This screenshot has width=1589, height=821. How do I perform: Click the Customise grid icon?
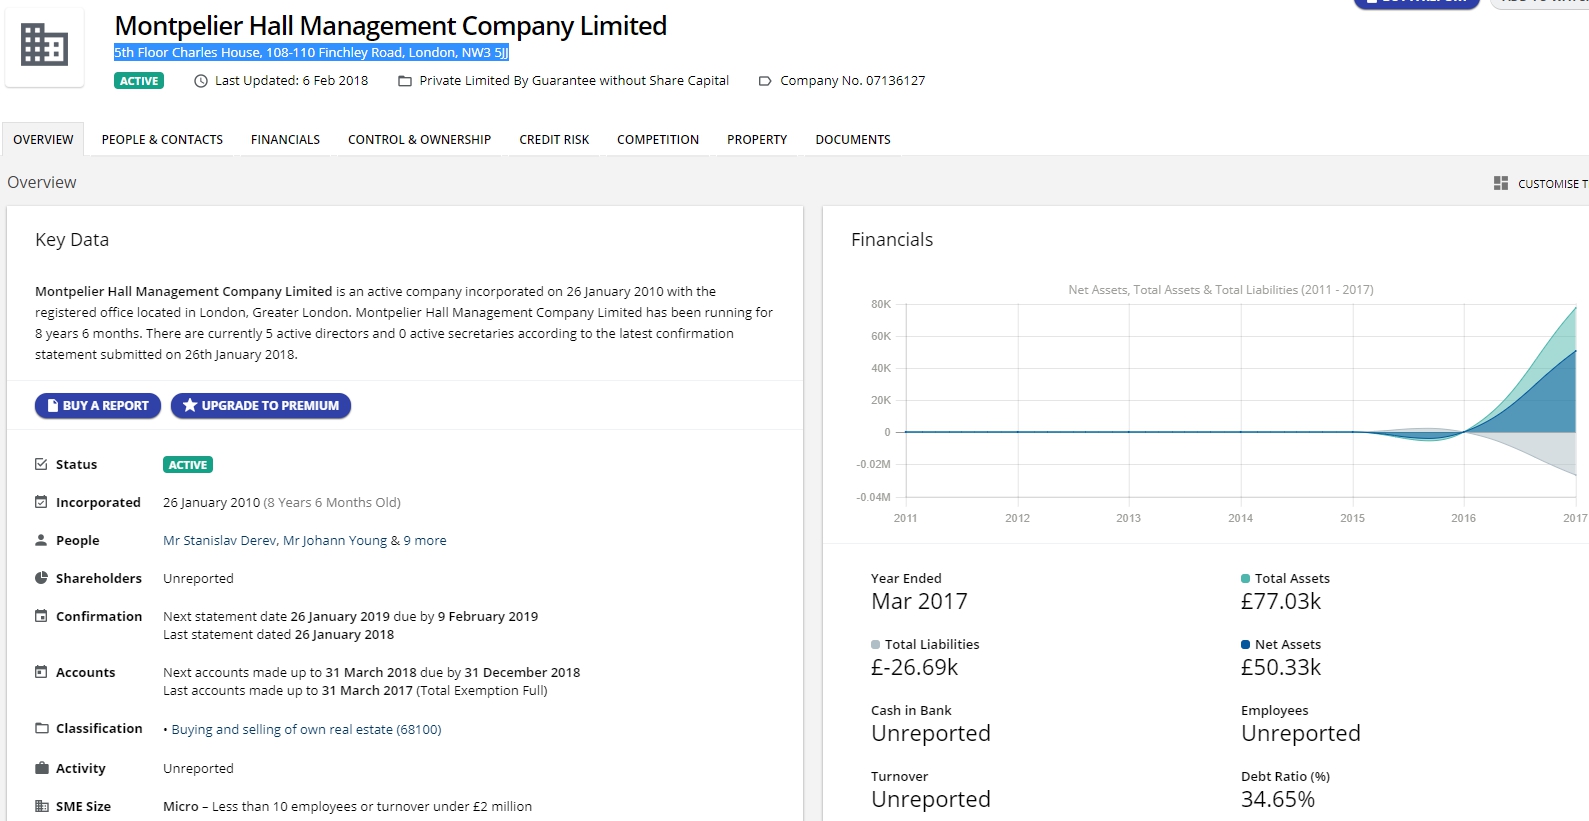coord(1500,183)
